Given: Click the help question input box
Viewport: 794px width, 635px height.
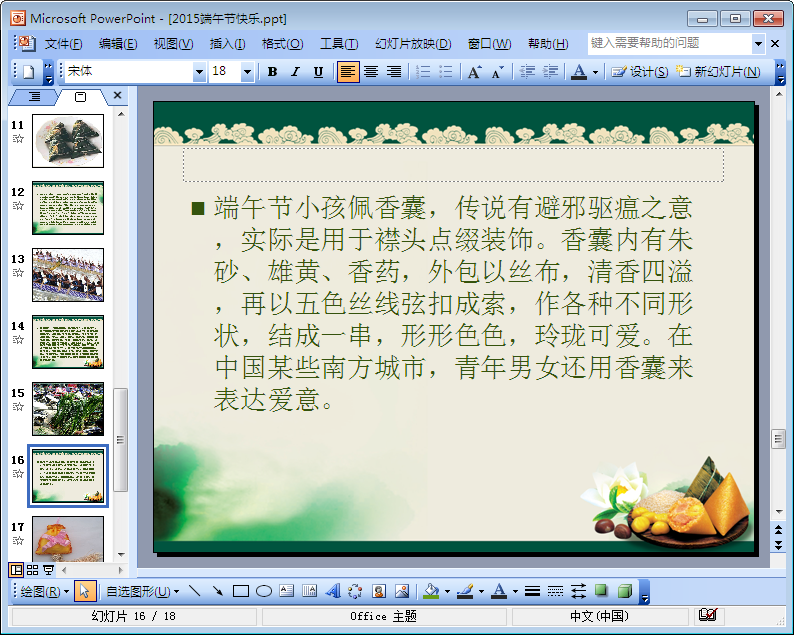Looking at the screenshot, I should click(x=669, y=44).
